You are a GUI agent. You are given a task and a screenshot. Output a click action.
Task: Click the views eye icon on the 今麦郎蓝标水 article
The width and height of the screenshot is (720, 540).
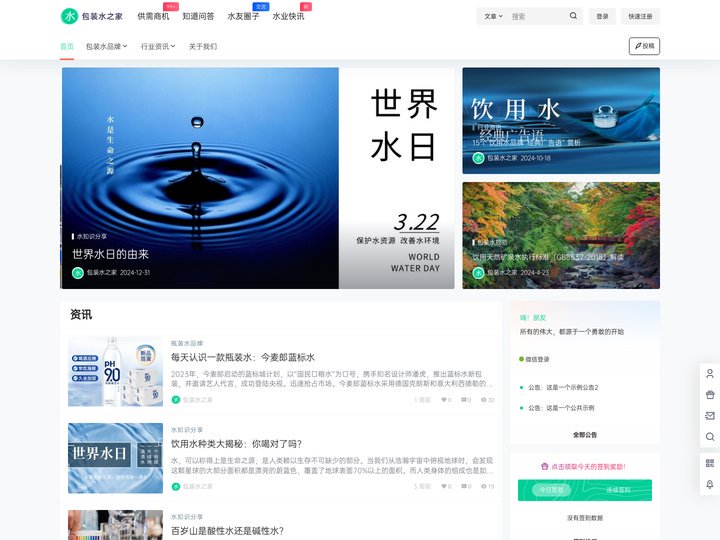pos(484,400)
